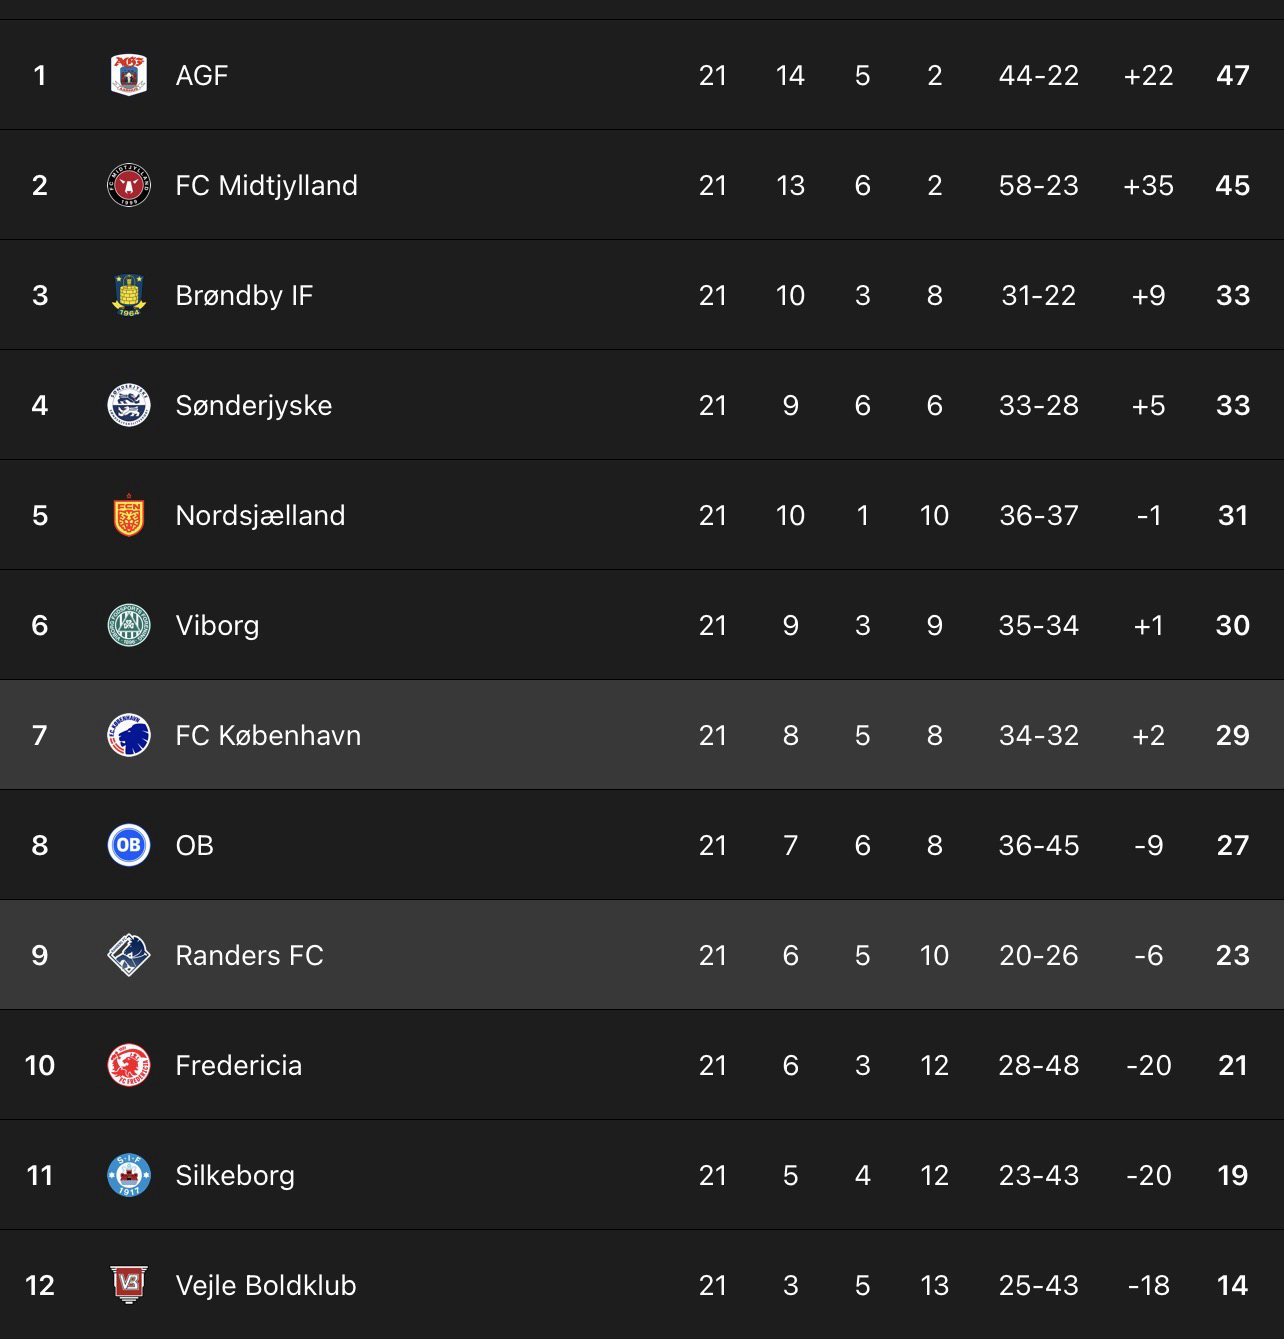Viewport: 1284px width, 1339px height.
Task: Go to FC Midtjylland team page
Action: 266,185
